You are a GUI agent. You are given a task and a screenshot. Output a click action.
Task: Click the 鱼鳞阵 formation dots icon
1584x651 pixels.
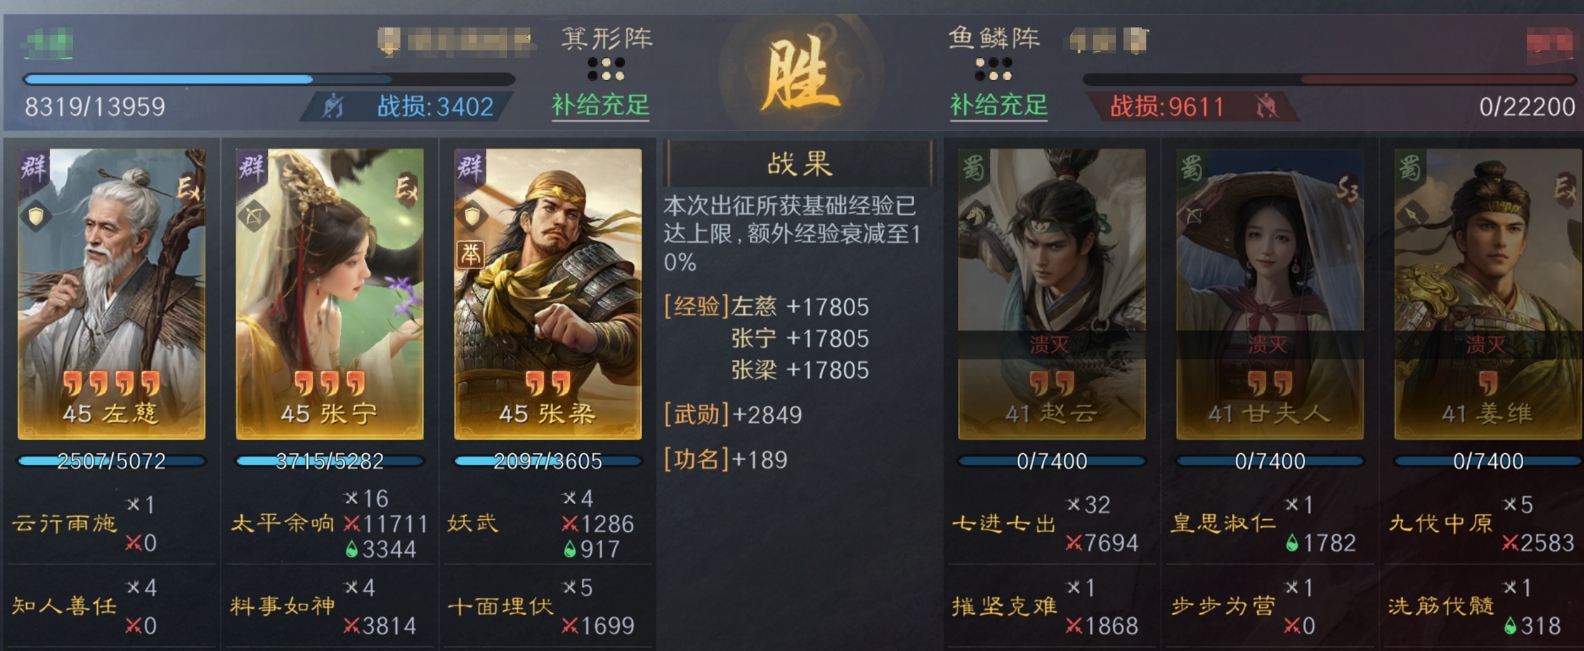[x=993, y=69]
